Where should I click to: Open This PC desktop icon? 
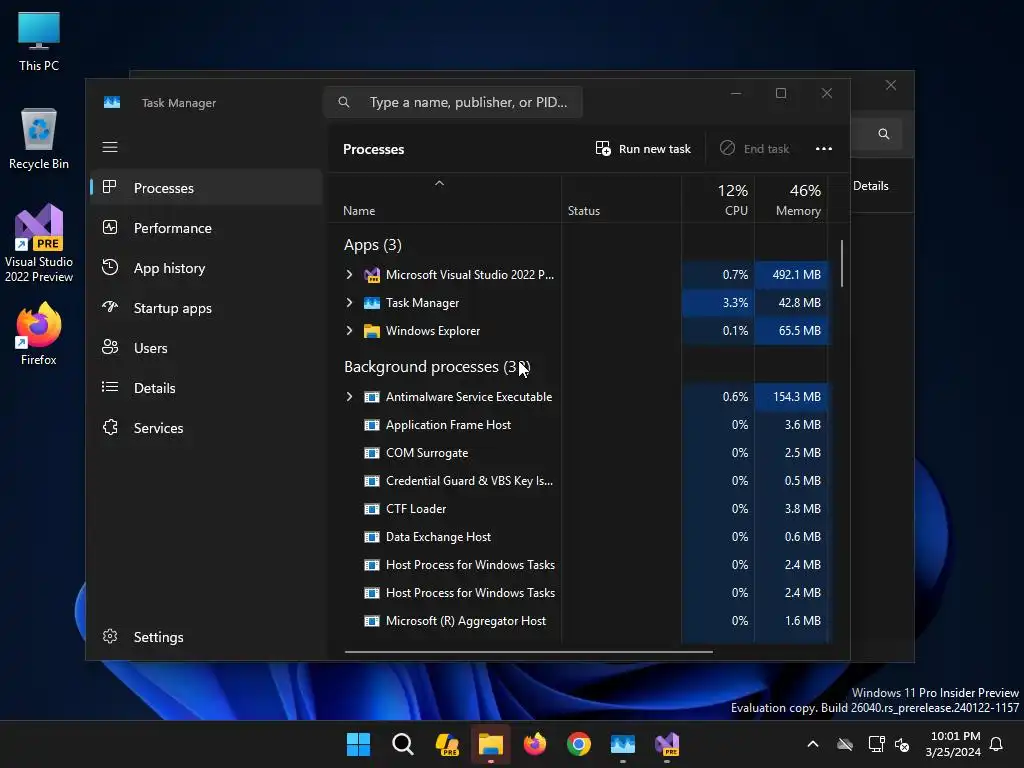[39, 42]
